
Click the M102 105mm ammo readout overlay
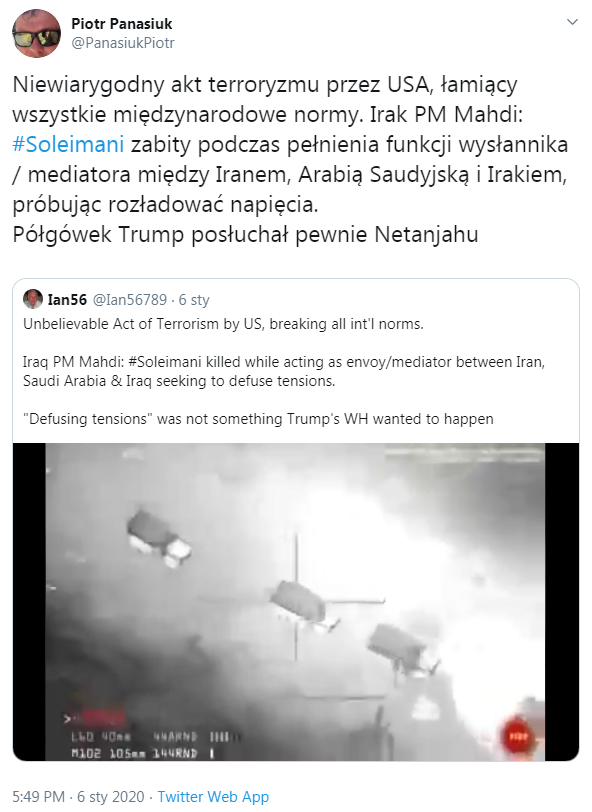(x=142, y=753)
